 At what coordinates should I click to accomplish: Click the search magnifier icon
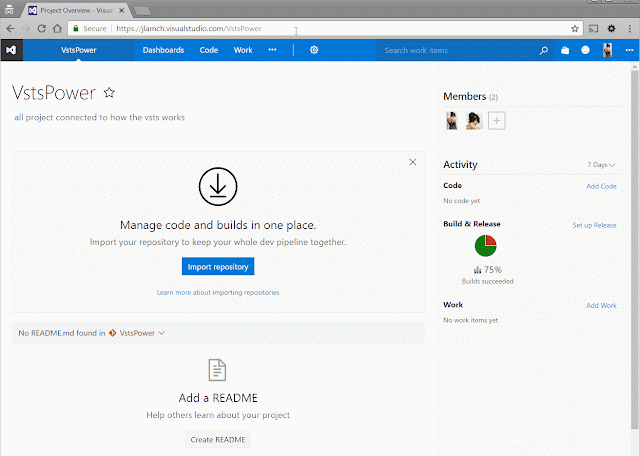point(544,50)
